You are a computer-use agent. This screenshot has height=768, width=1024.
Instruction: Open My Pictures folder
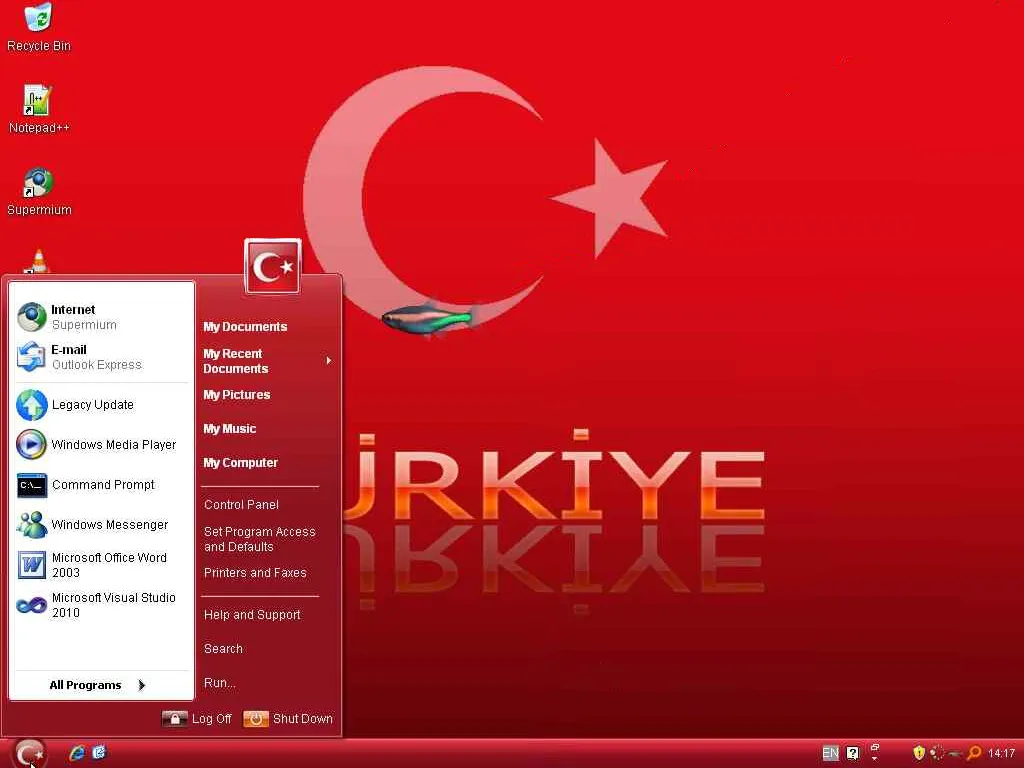coord(236,394)
